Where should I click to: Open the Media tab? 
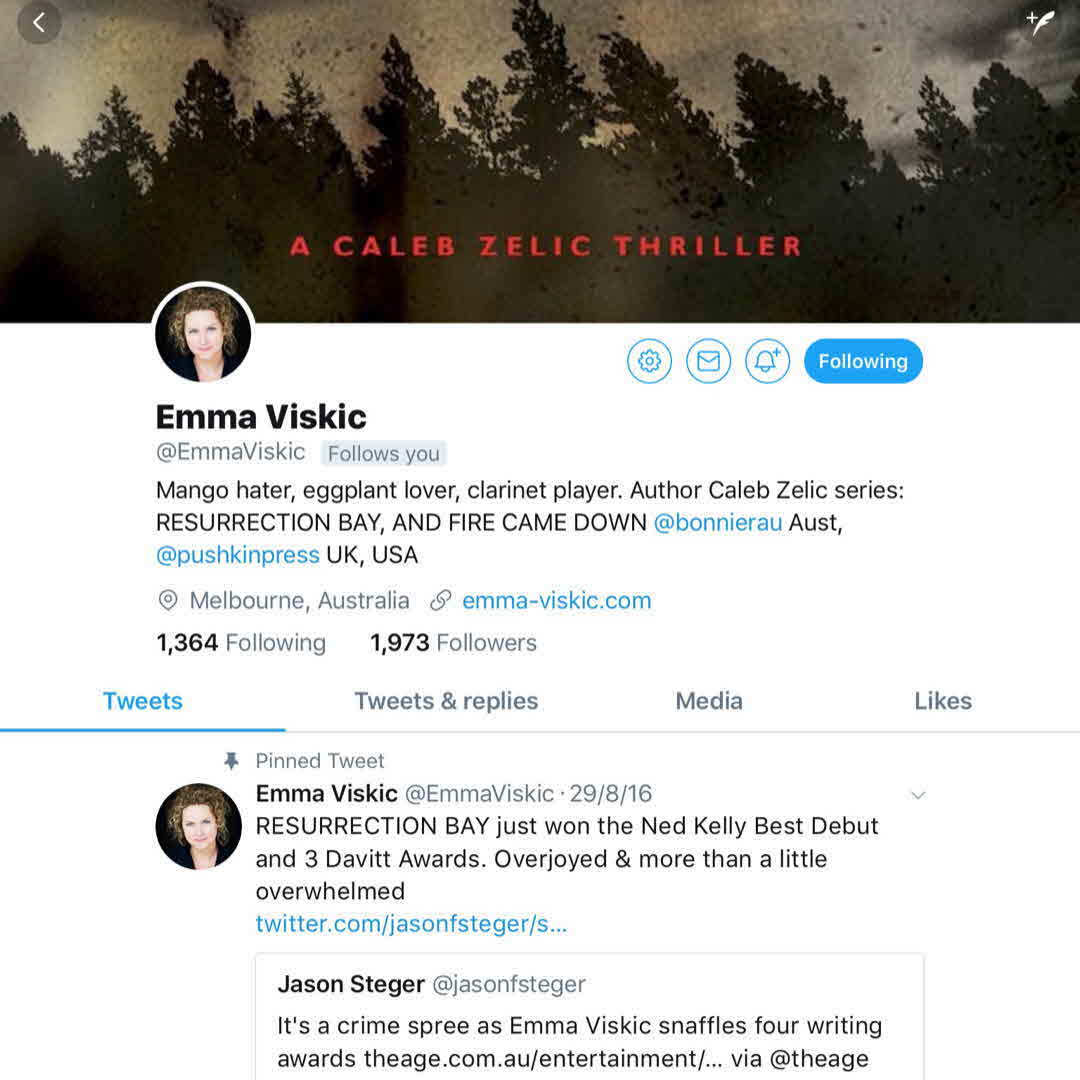click(709, 701)
